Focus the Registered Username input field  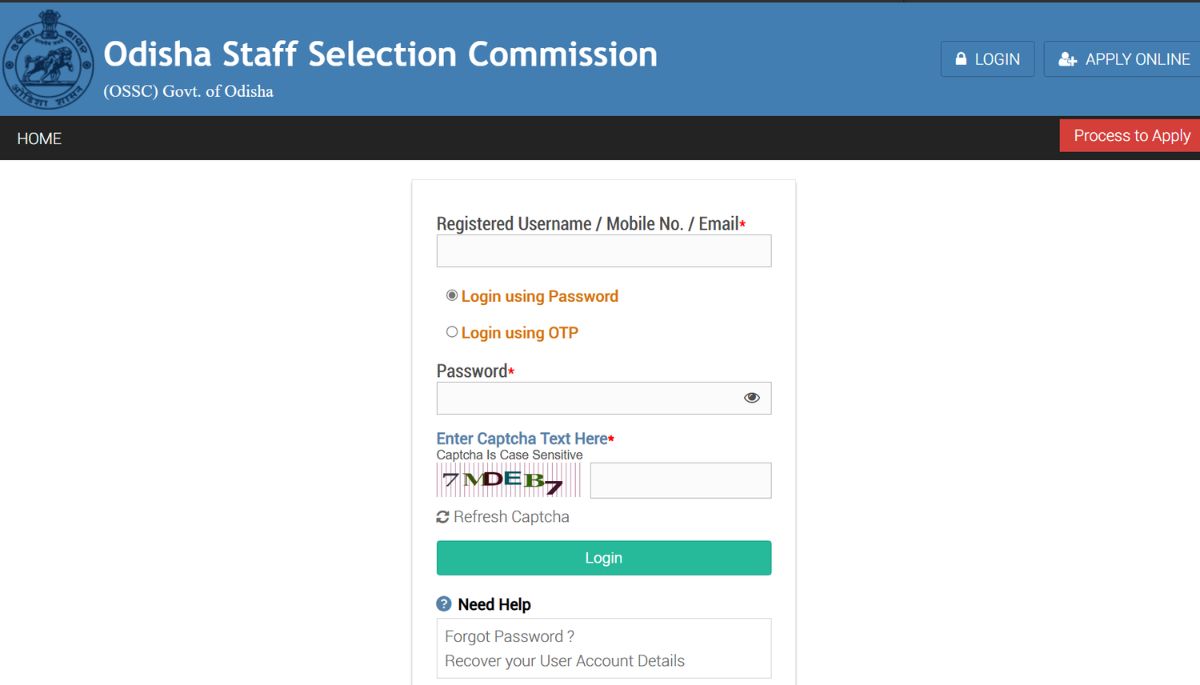coord(603,251)
